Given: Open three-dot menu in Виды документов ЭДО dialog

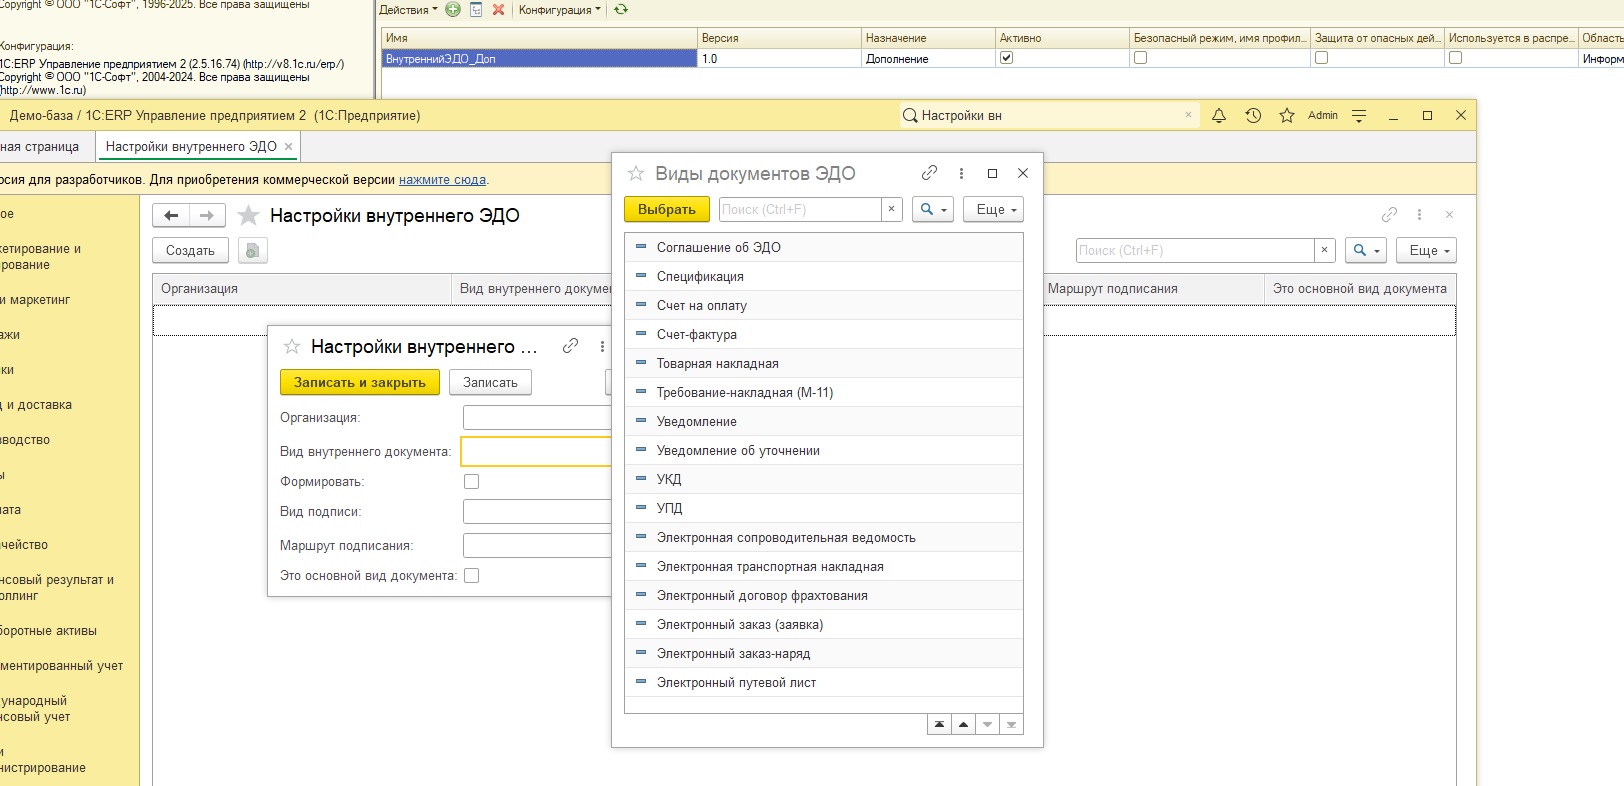Looking at the screenshot, I should pyautogui.click(x=961, y=173).
